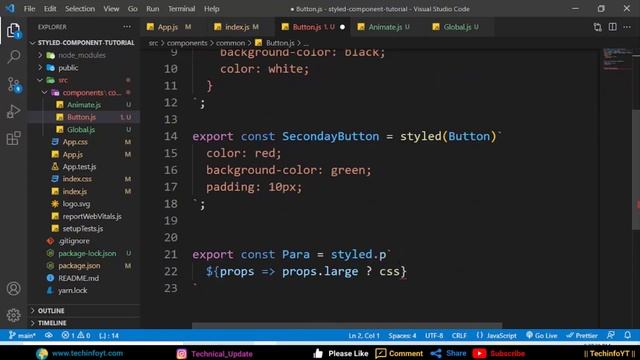Open problems via errors and warnings indicator
Image resolution: width=640 pixels, height=360 pixels.
tap(76, 336)
